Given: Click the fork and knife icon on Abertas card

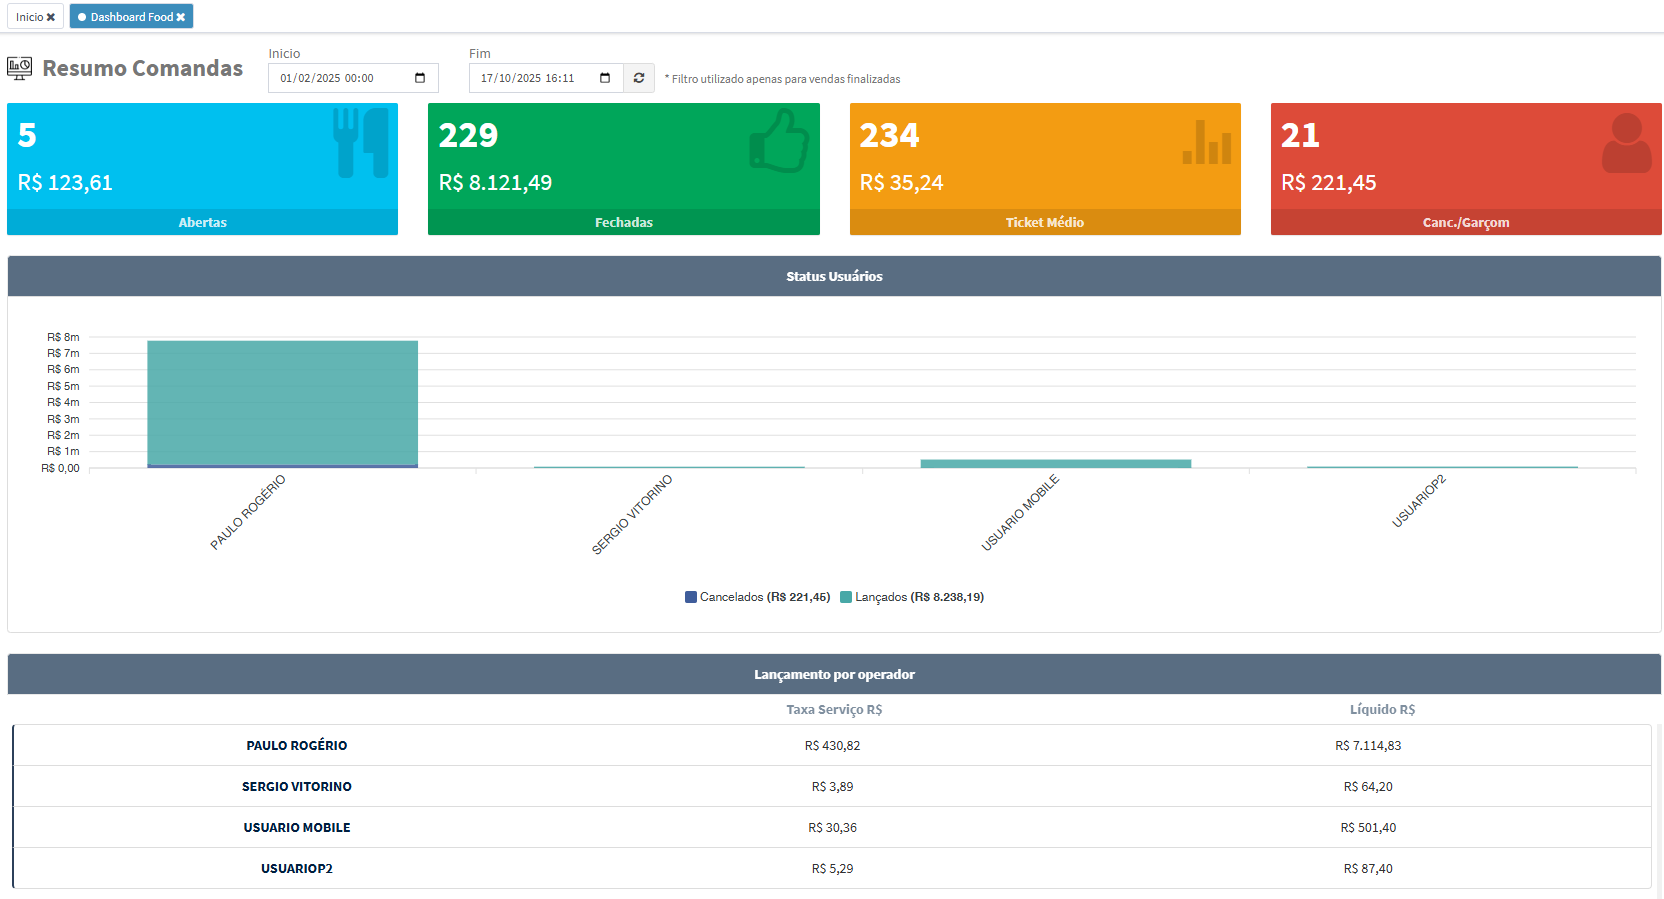Looking at the screenshot, I should [361, 143].
